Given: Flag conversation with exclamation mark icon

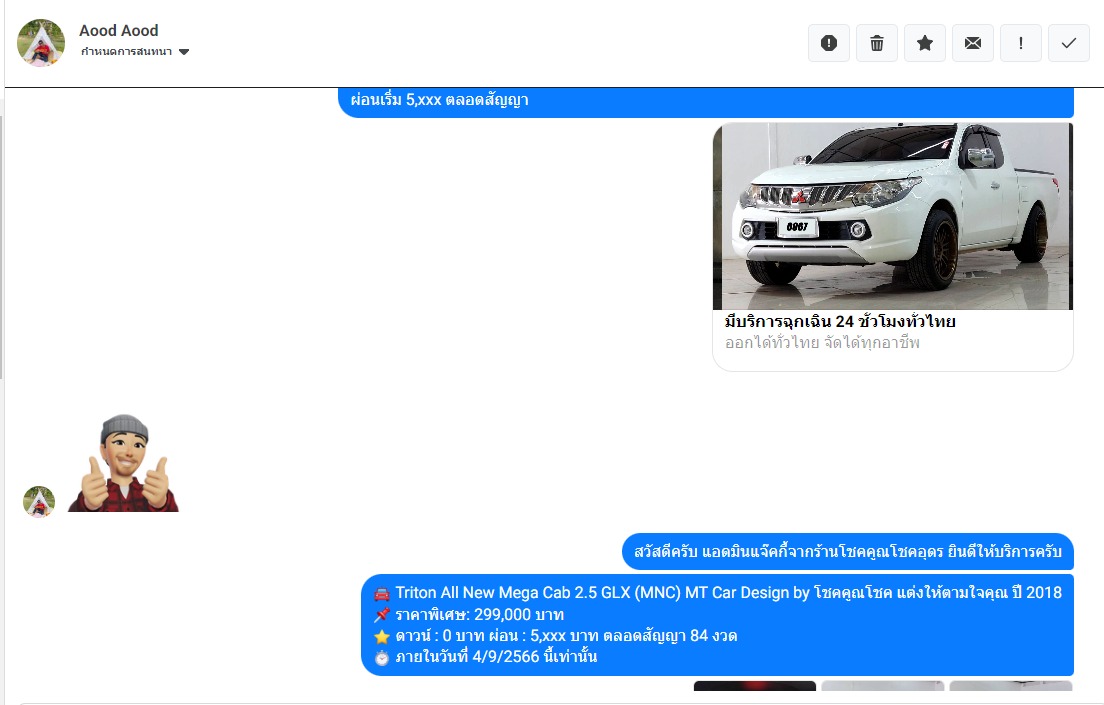Looking at the screenshot, I should (1020, 43).
